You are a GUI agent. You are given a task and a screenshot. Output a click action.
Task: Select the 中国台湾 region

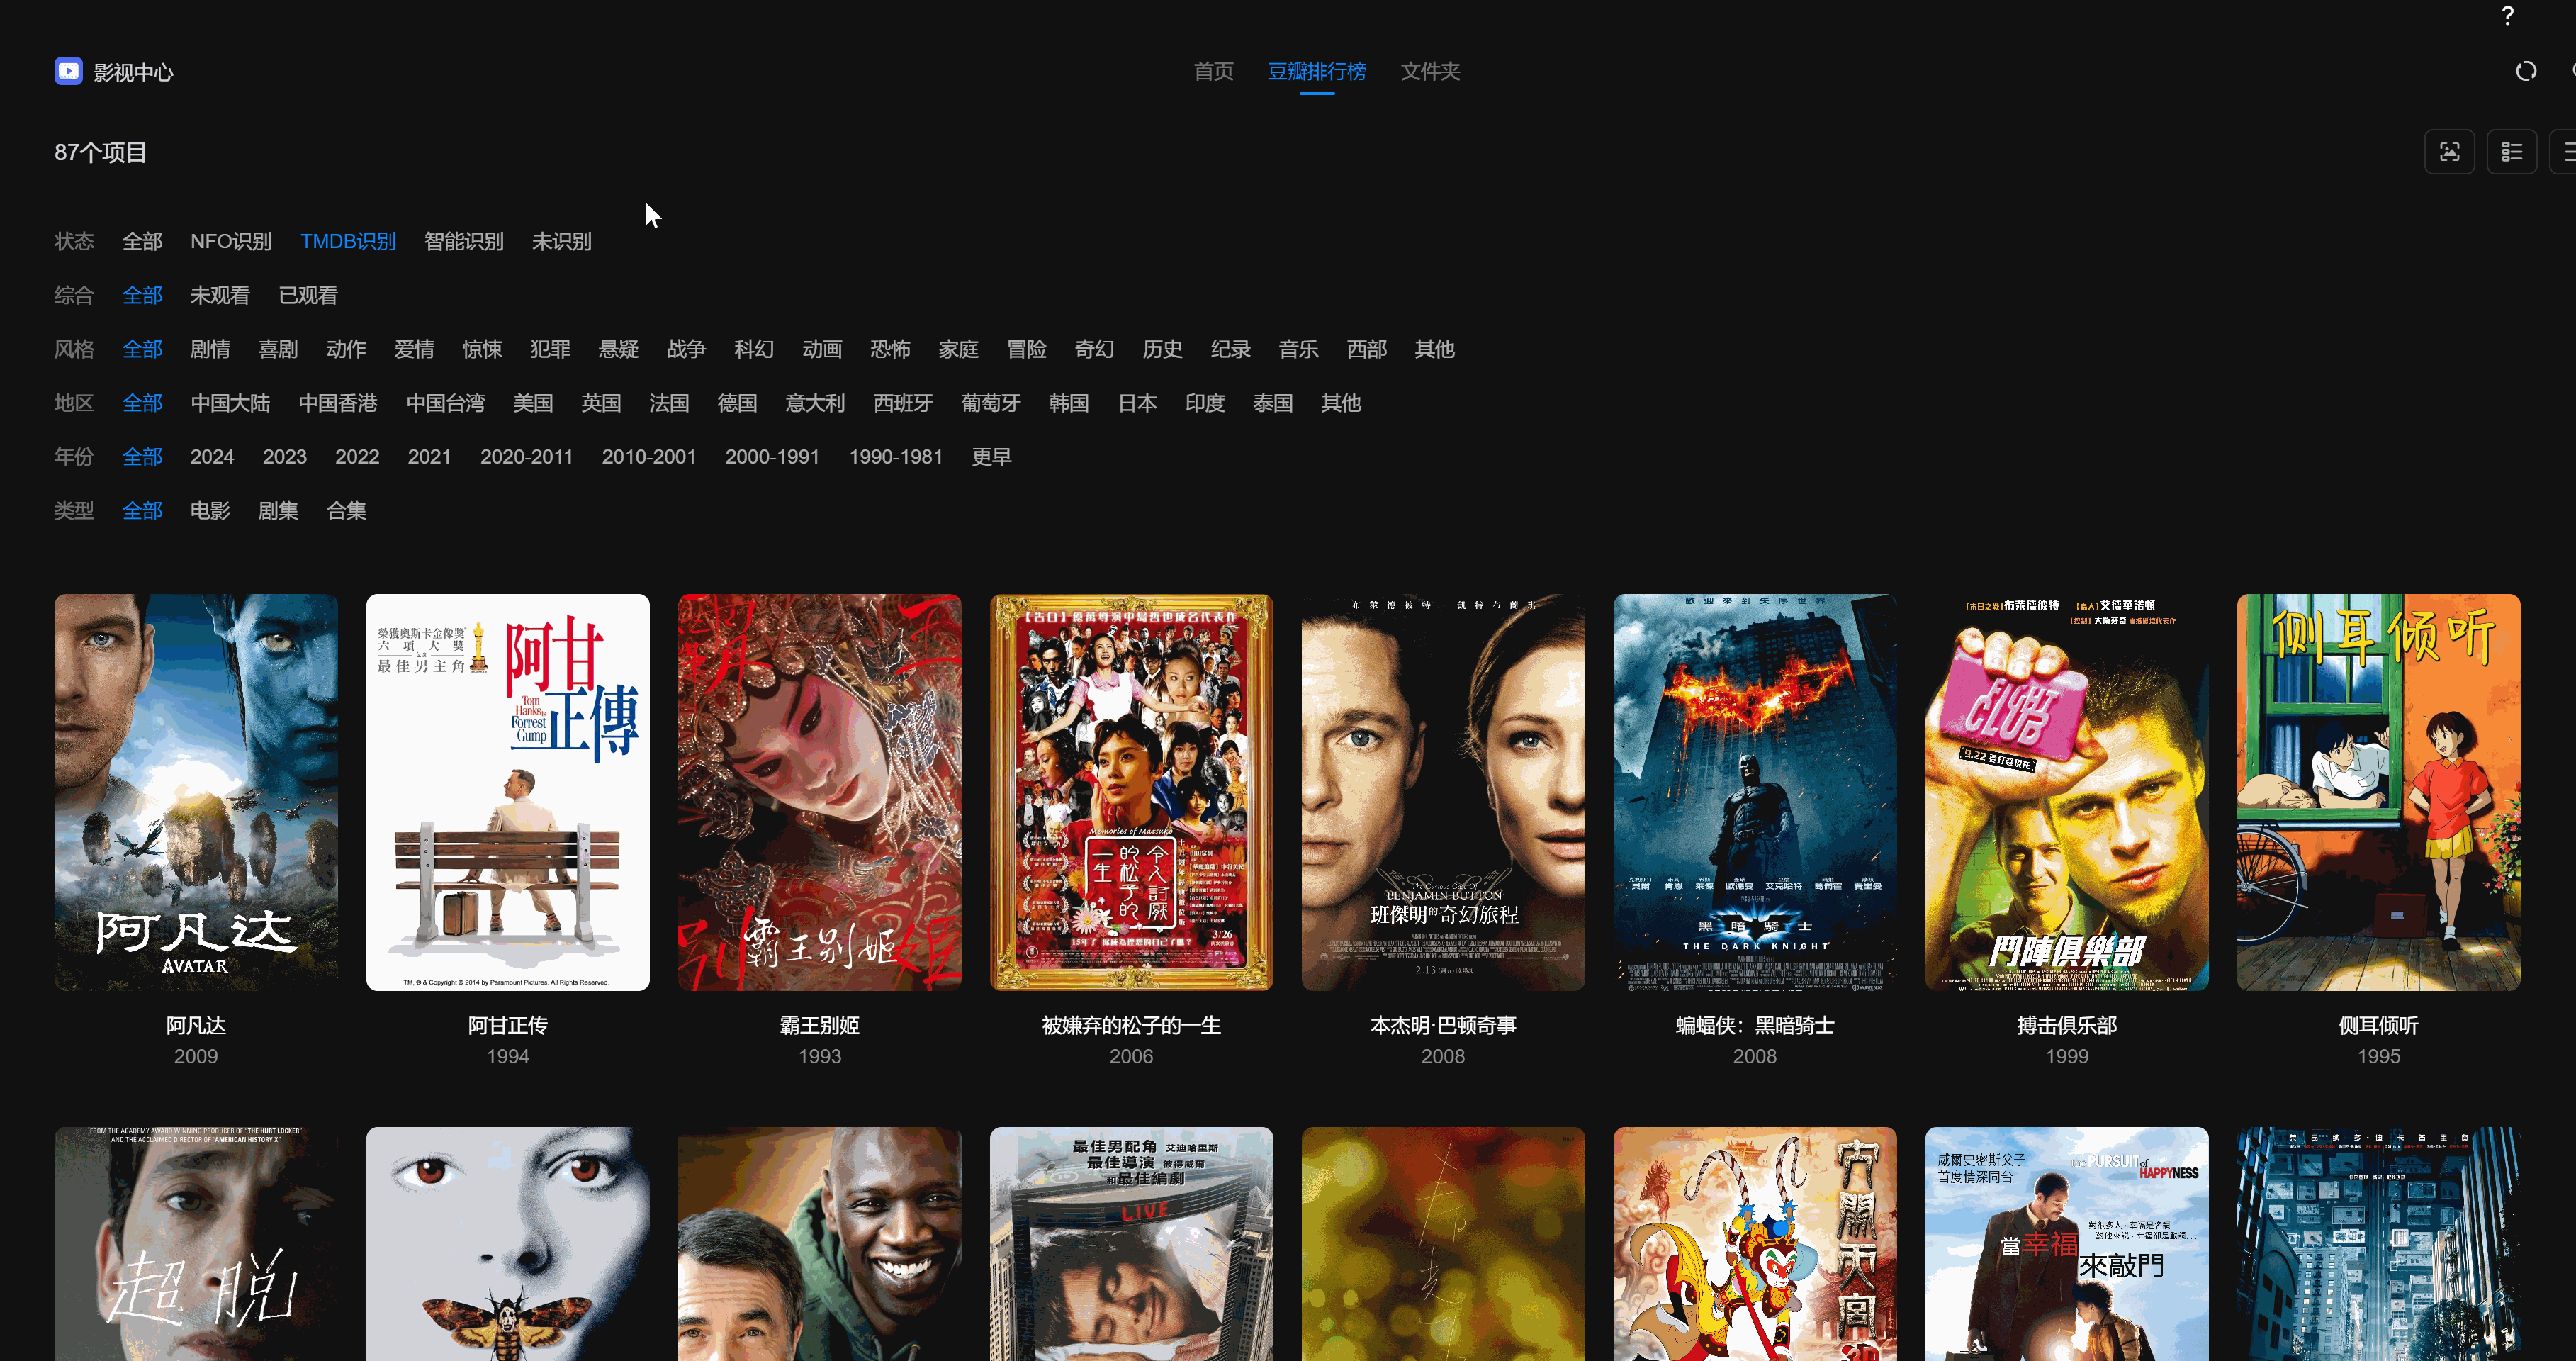point(446,403)
